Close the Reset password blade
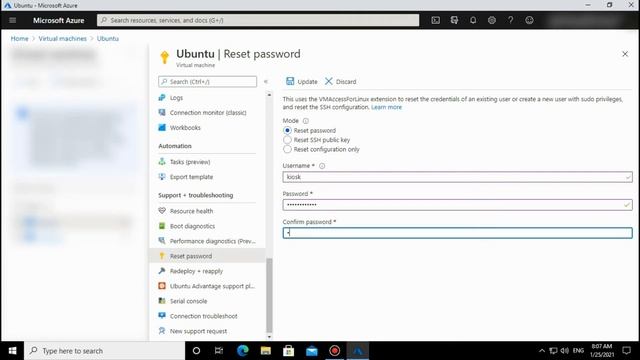This screenshot has height=360, width=640. point(625,54)
